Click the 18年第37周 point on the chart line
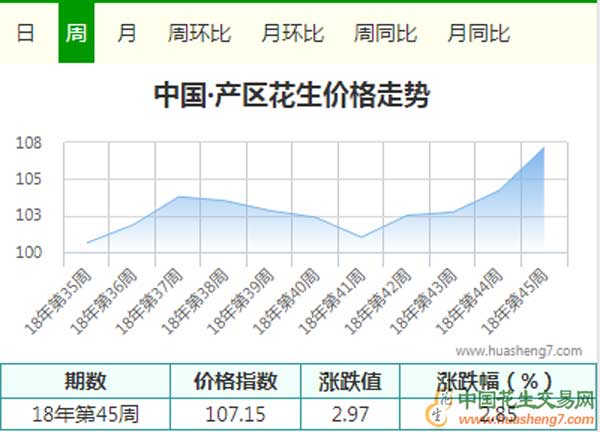Viewport: 600px width, 432px height. click(178, 197)
